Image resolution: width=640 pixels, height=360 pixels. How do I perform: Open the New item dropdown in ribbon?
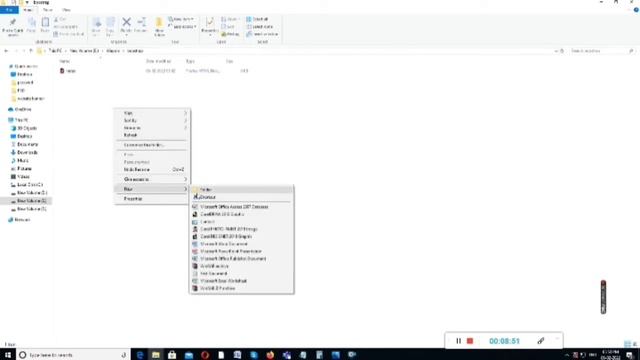pyautogui.click(x=181, y=19)
